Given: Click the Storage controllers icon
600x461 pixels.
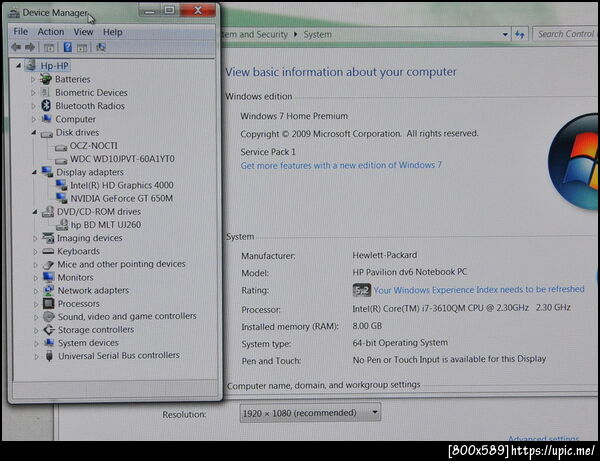Looking at the screenshot, I should [x=49, y=329].
